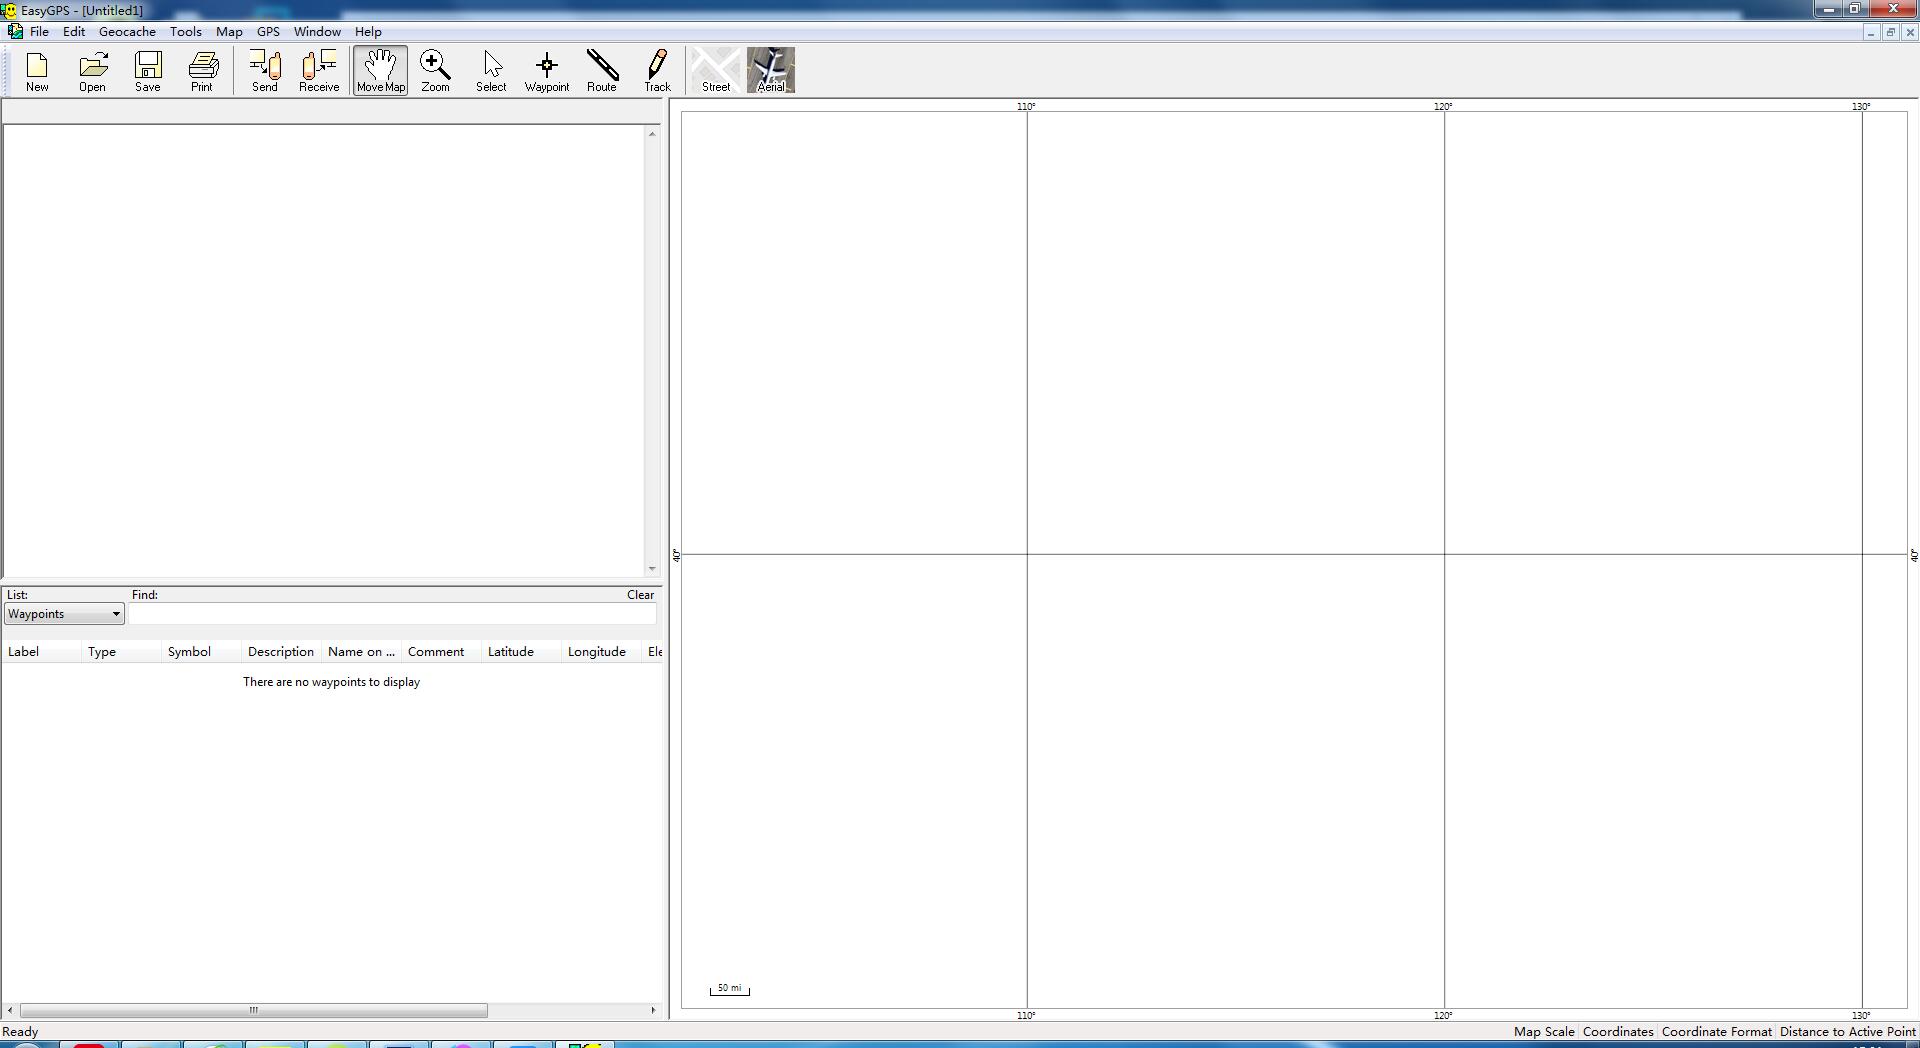
Task: Pick the Waypoint creation tool
Action: tap(547, 70)
